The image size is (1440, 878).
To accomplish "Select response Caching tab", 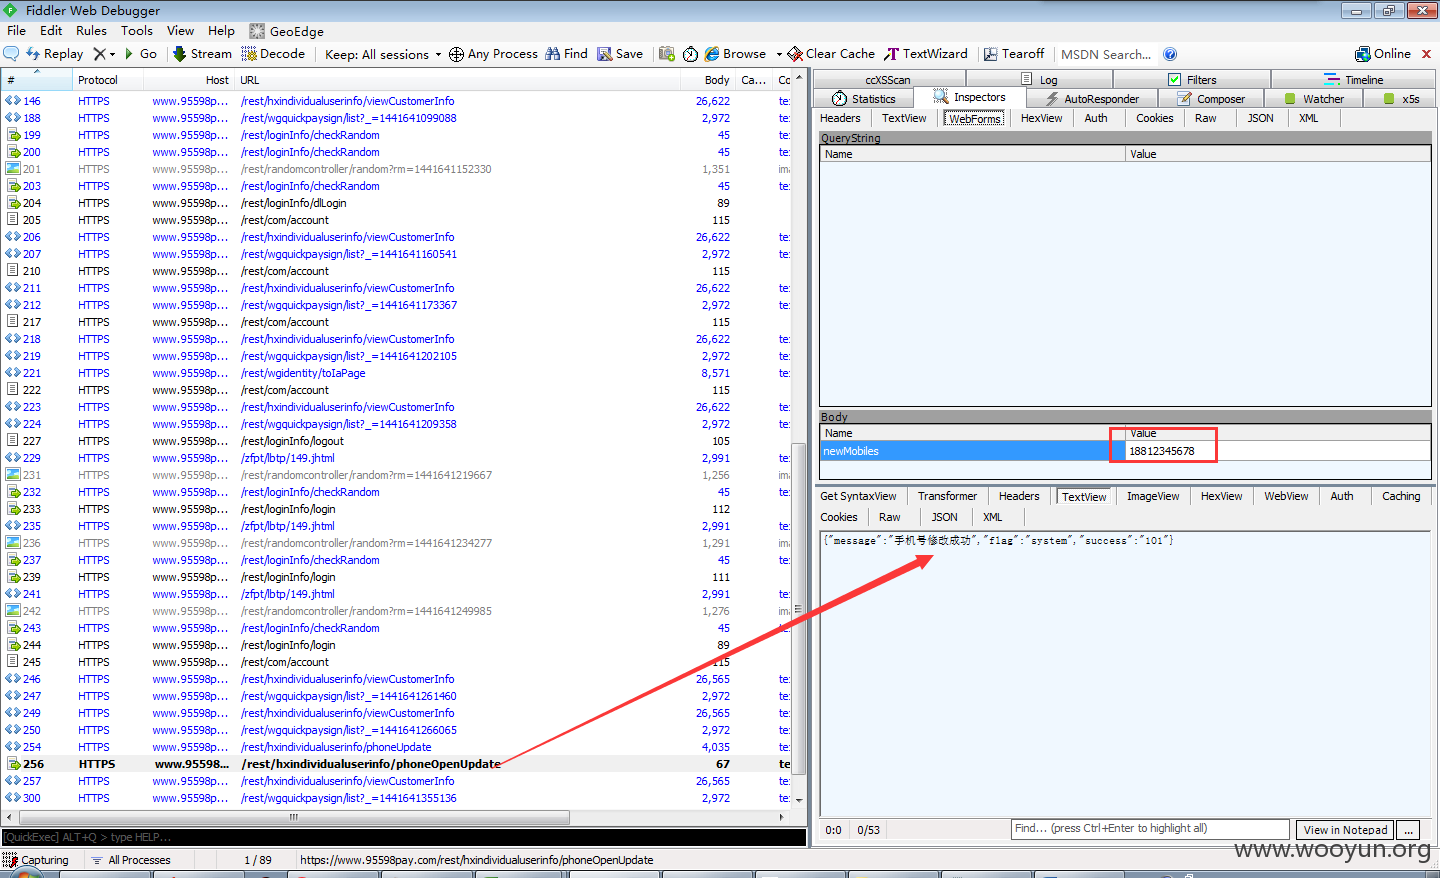I will click(x=1401, y=496).
